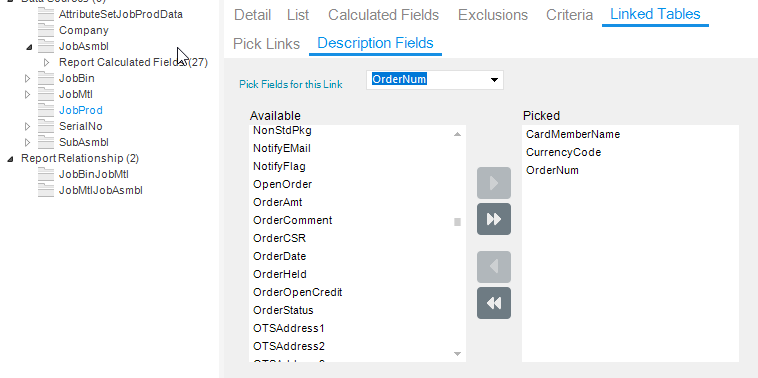
Task: Select the Linked Tables tab
Action: pos(655,14)
